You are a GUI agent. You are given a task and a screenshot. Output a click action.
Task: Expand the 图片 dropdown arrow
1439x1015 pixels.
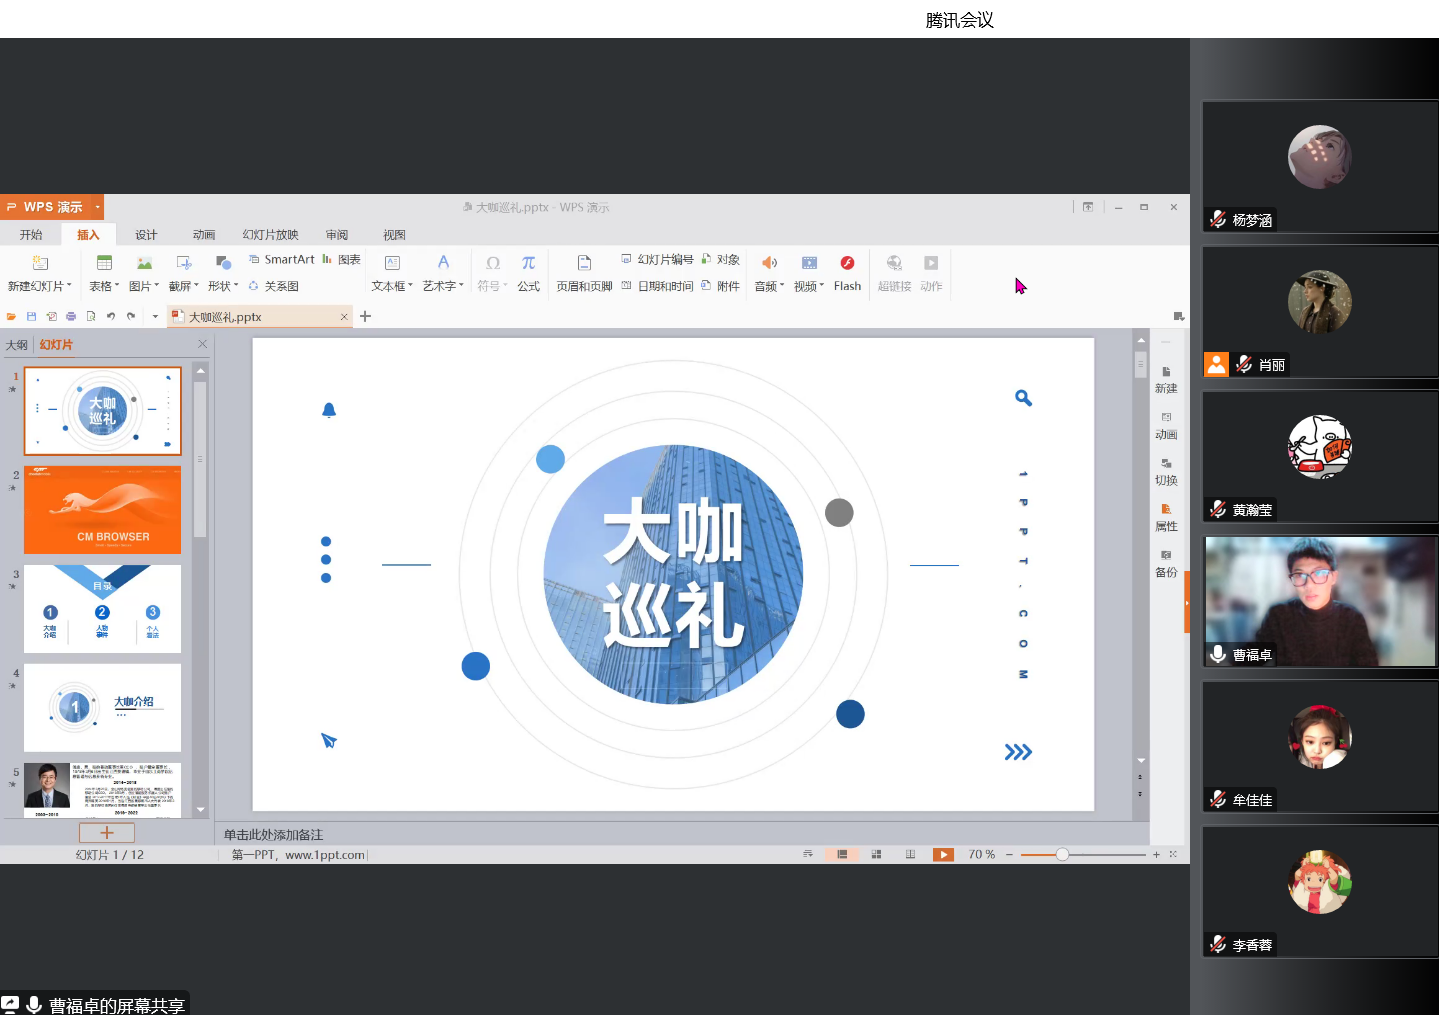coord(157,286)
